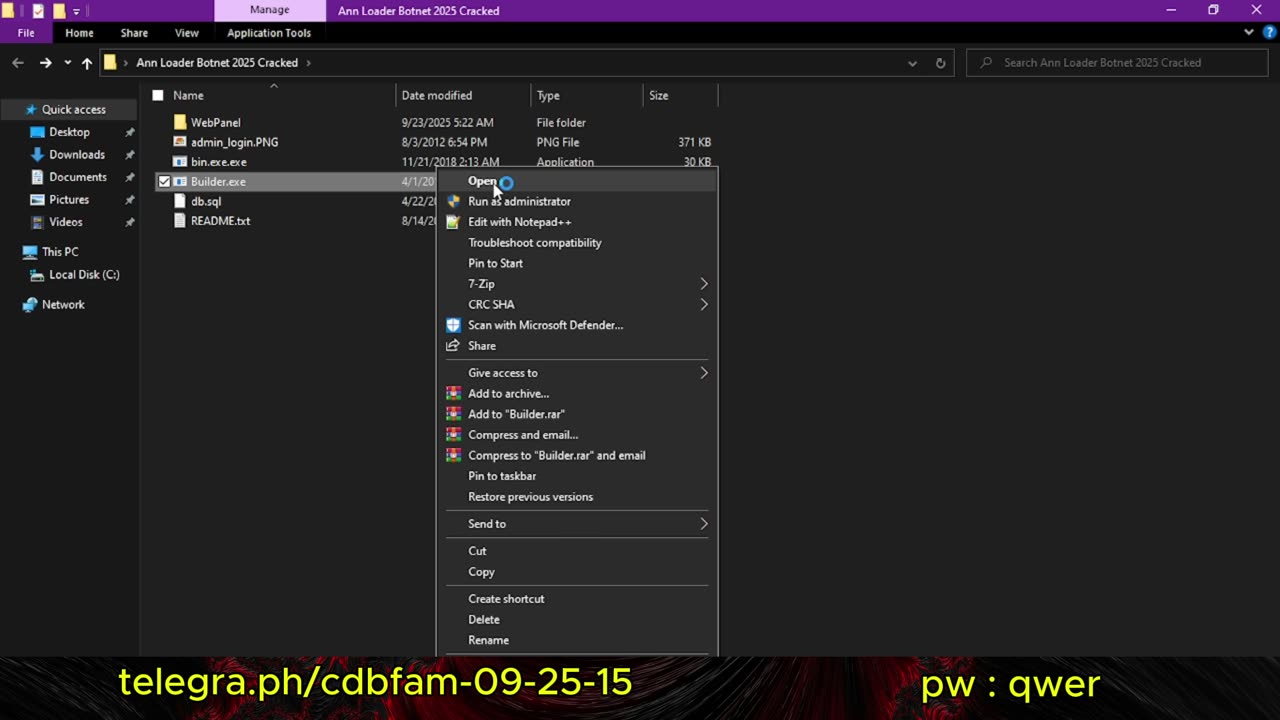Choose Compress to "Builder.rar" and email
This screenshot has width=1280, height=720.
pos(577,456)
